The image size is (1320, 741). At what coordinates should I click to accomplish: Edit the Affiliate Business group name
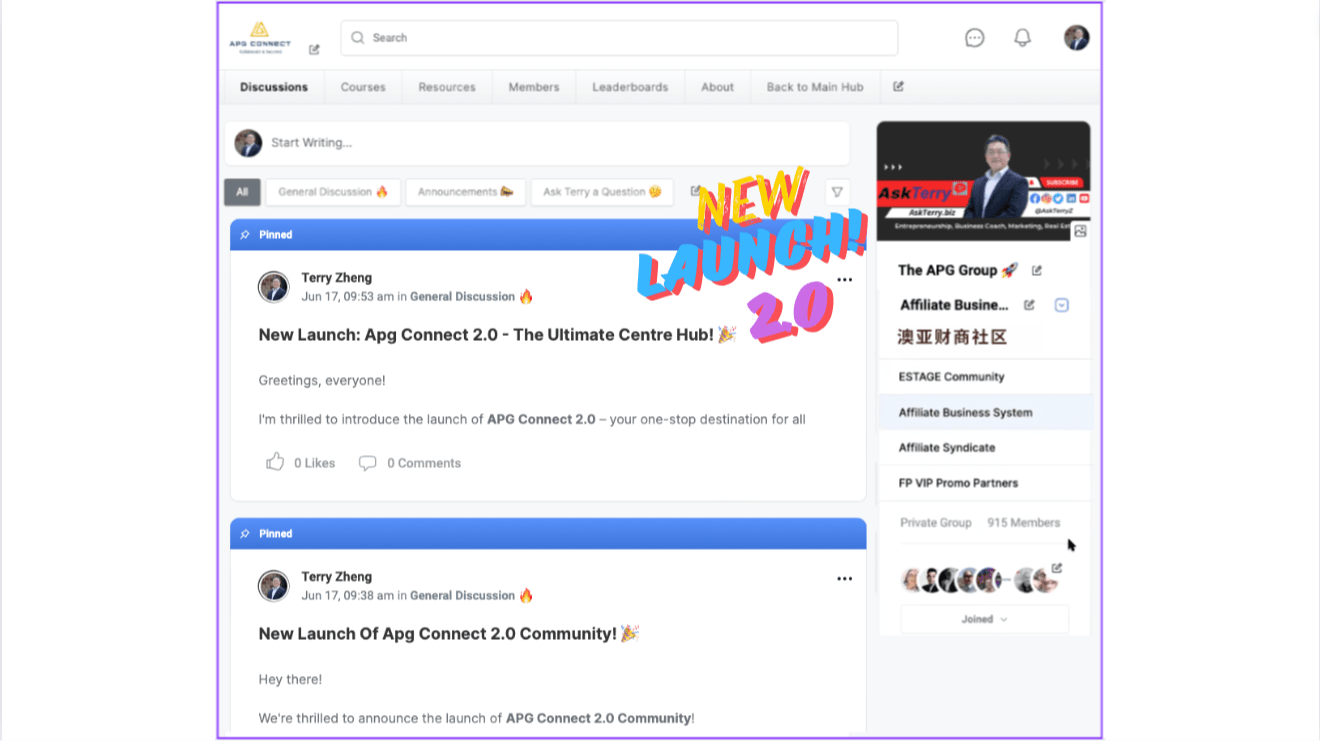pos(1029,305)
